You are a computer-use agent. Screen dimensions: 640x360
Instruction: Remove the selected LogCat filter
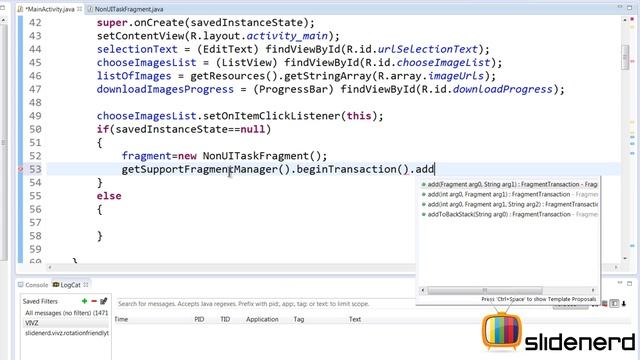[94, 301]
